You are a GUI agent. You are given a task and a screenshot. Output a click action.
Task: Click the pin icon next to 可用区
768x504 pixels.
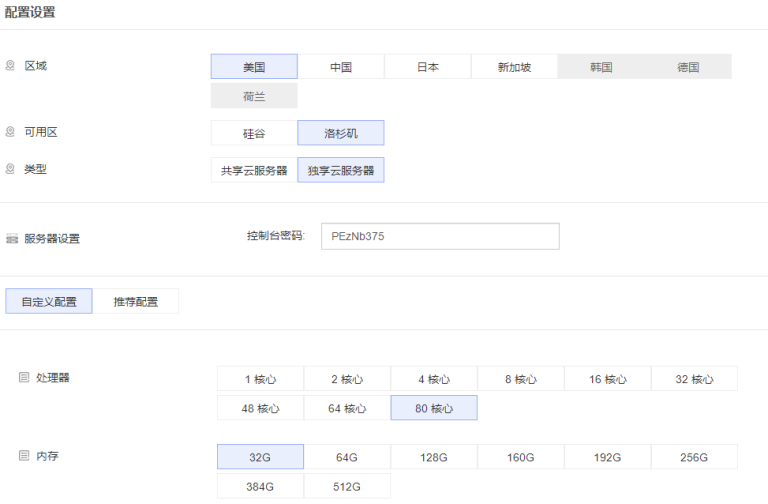11,132
